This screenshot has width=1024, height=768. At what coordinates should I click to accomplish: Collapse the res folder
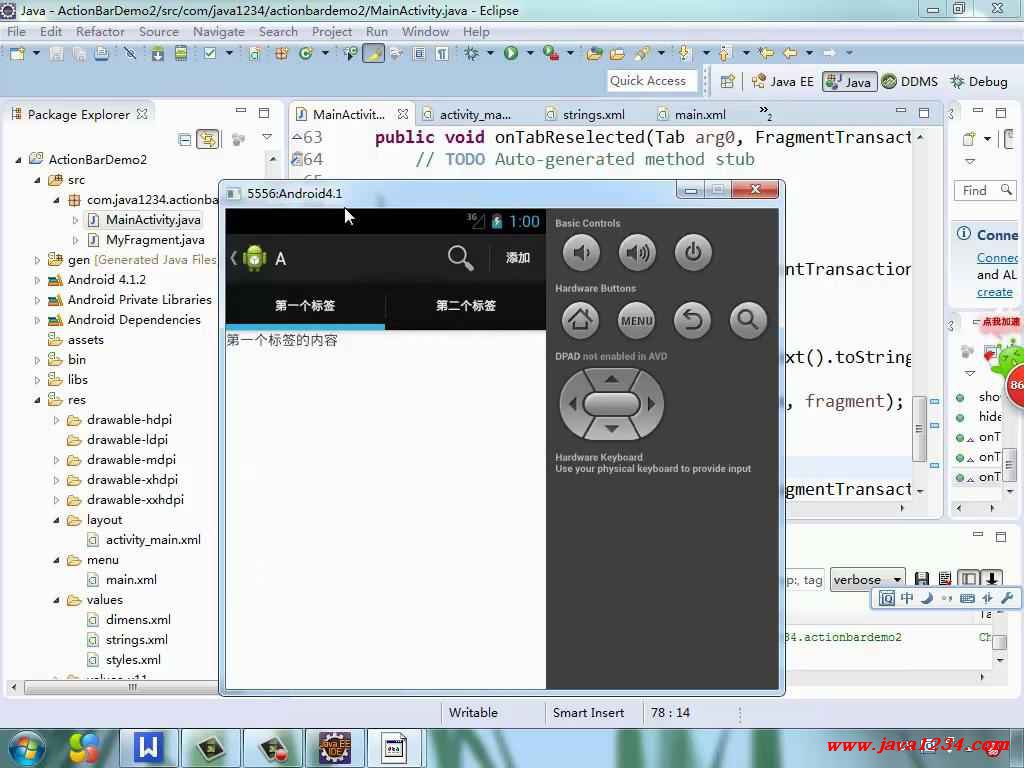tap(38, 400)
